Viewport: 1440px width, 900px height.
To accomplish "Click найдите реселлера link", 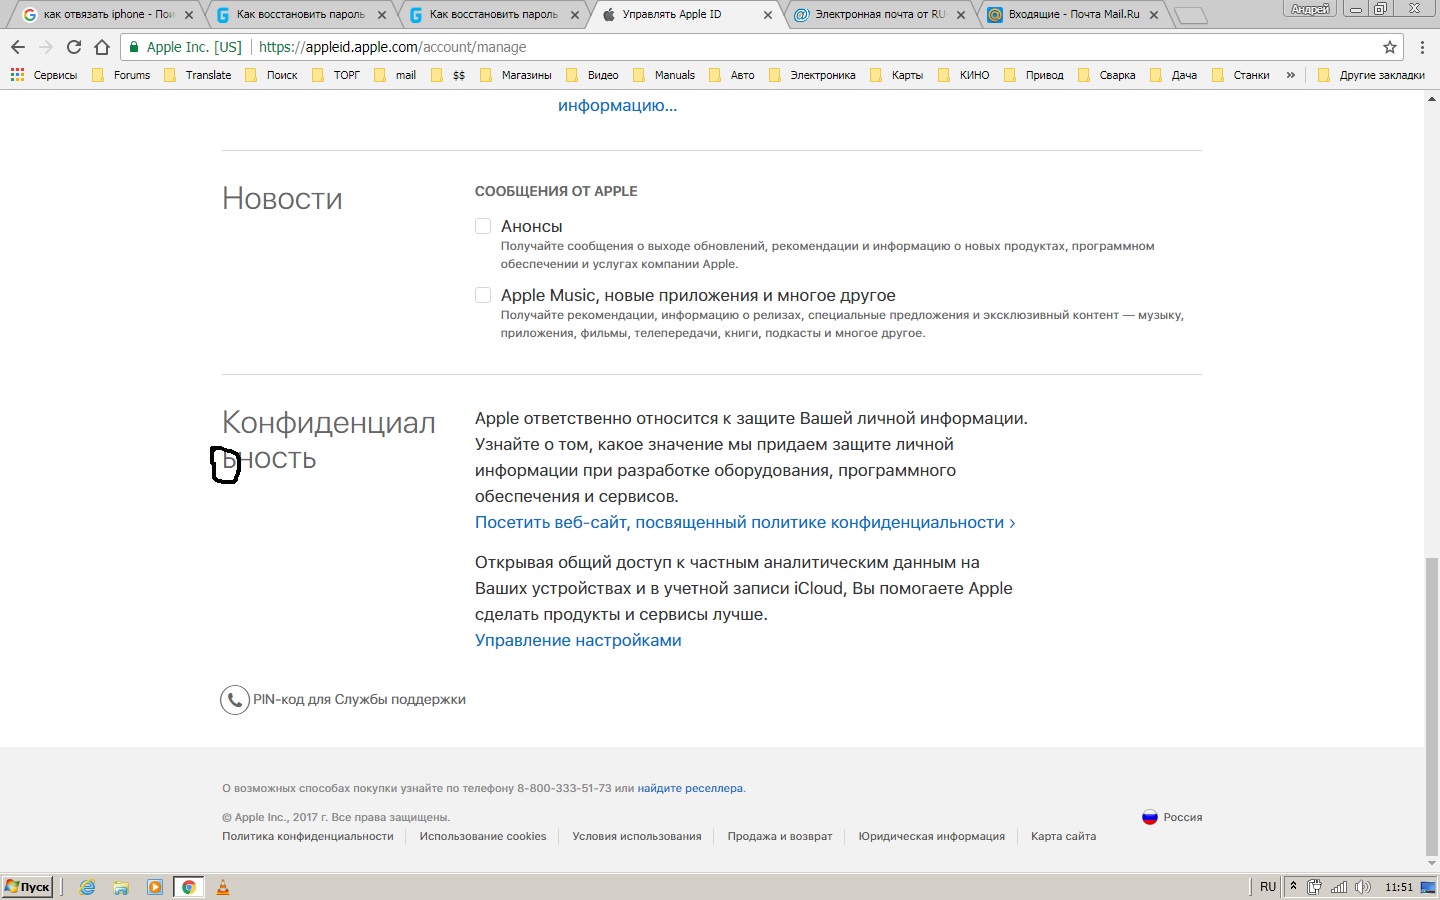I will 690,788.
